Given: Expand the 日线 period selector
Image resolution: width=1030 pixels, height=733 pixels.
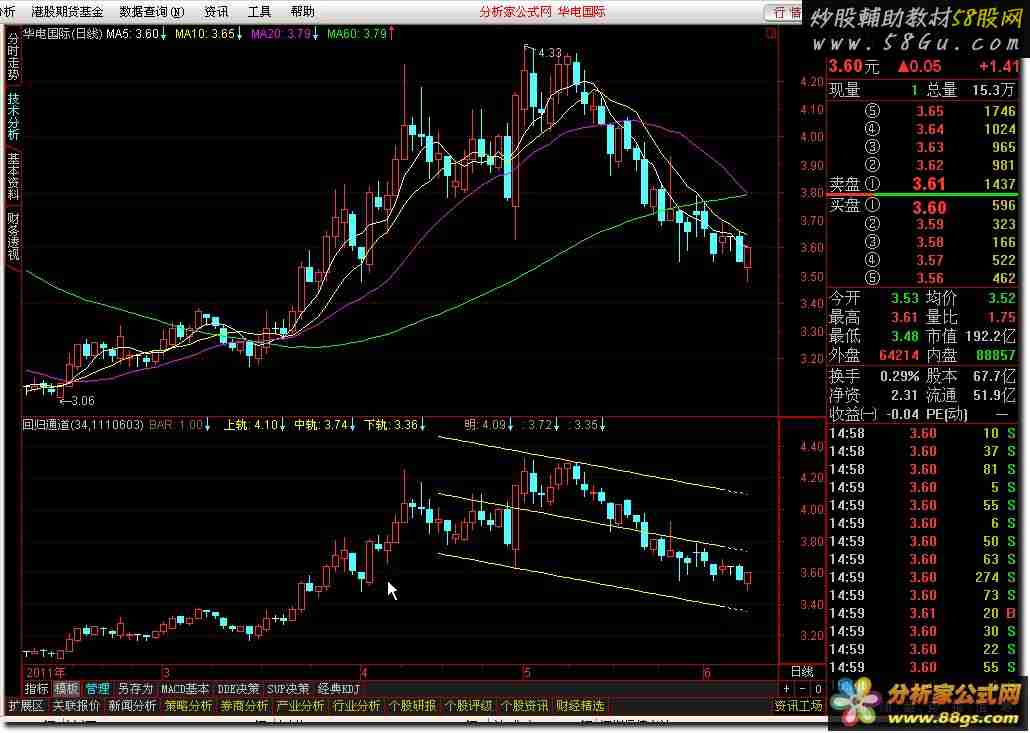Looking at the screenshot, I should (x=802, y=671).
